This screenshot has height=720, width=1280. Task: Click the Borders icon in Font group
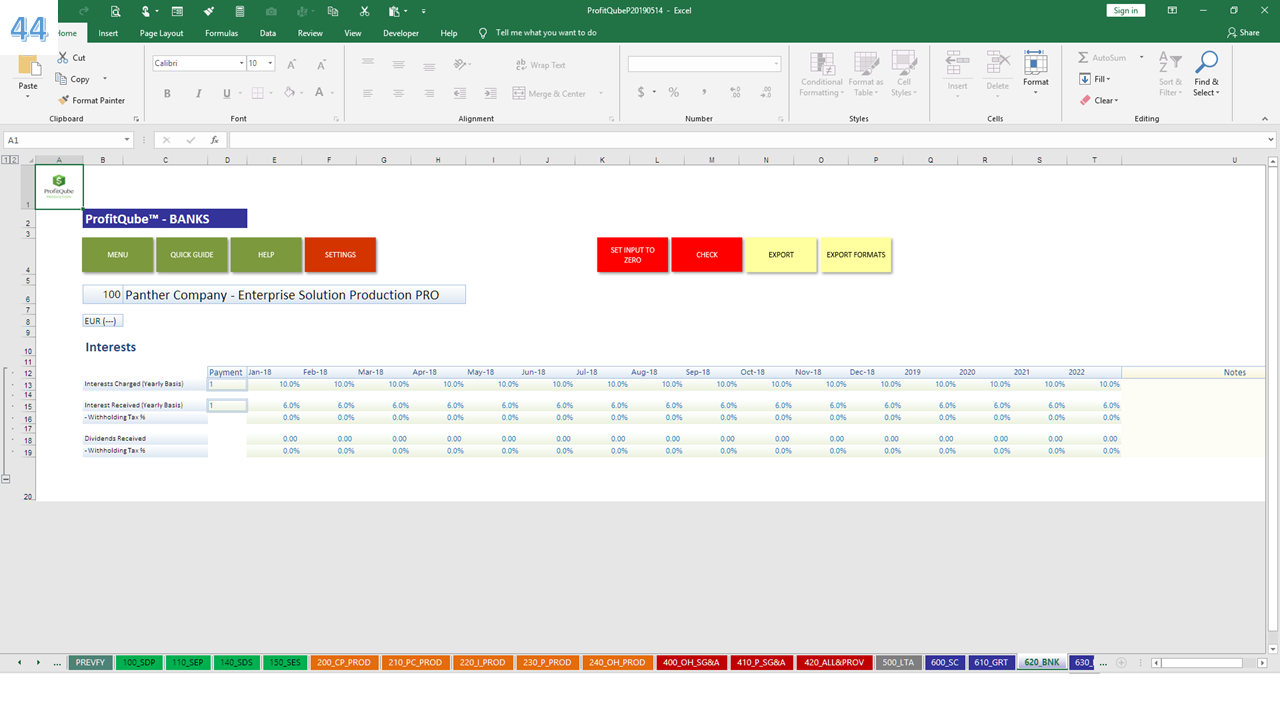click(257, 93)
